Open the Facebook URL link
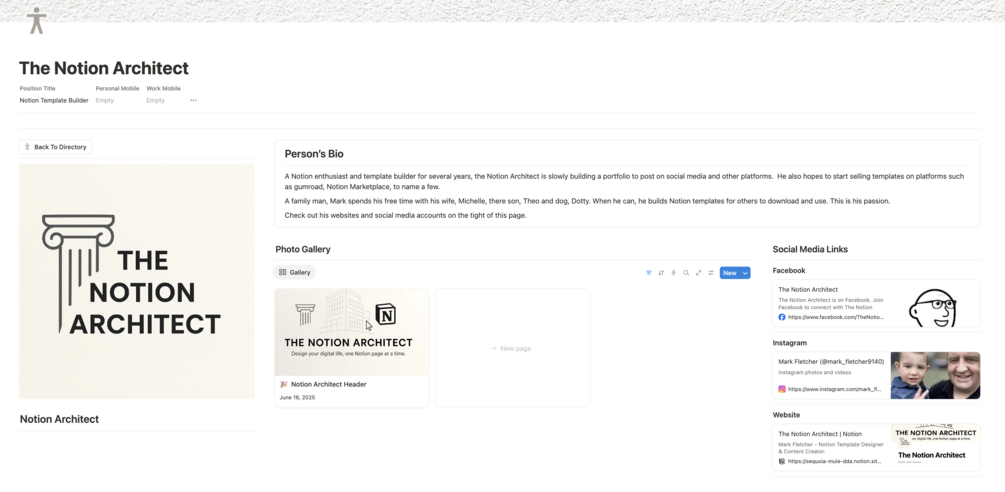 (835, 317)
